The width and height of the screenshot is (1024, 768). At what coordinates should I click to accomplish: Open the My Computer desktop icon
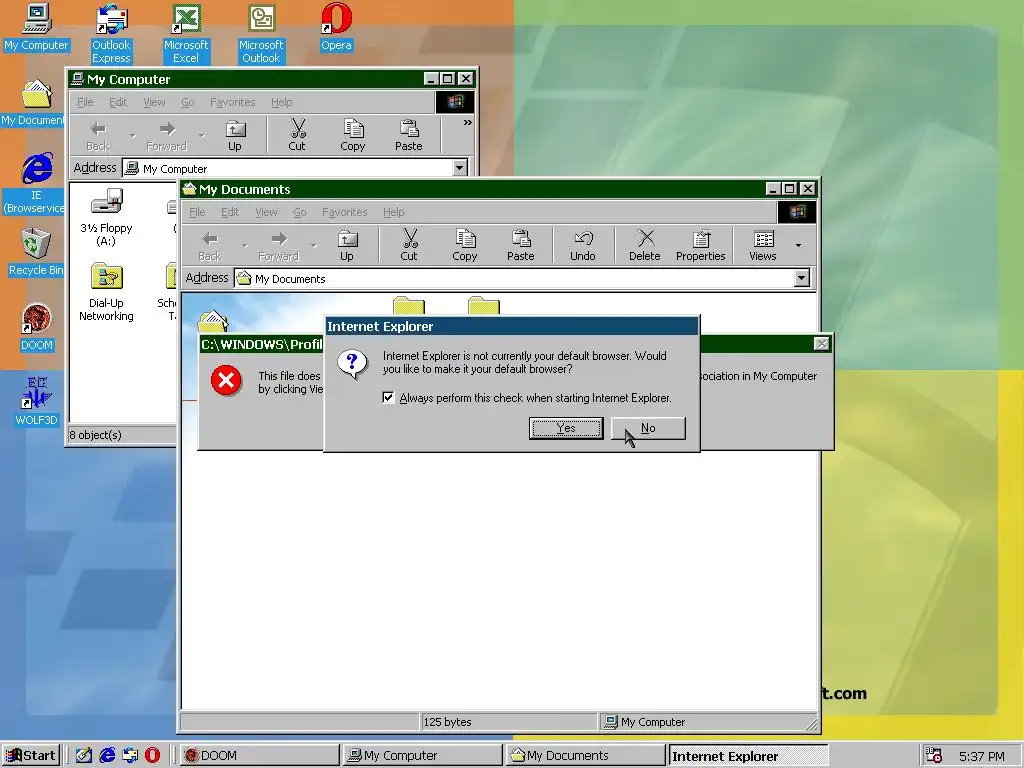36,27
